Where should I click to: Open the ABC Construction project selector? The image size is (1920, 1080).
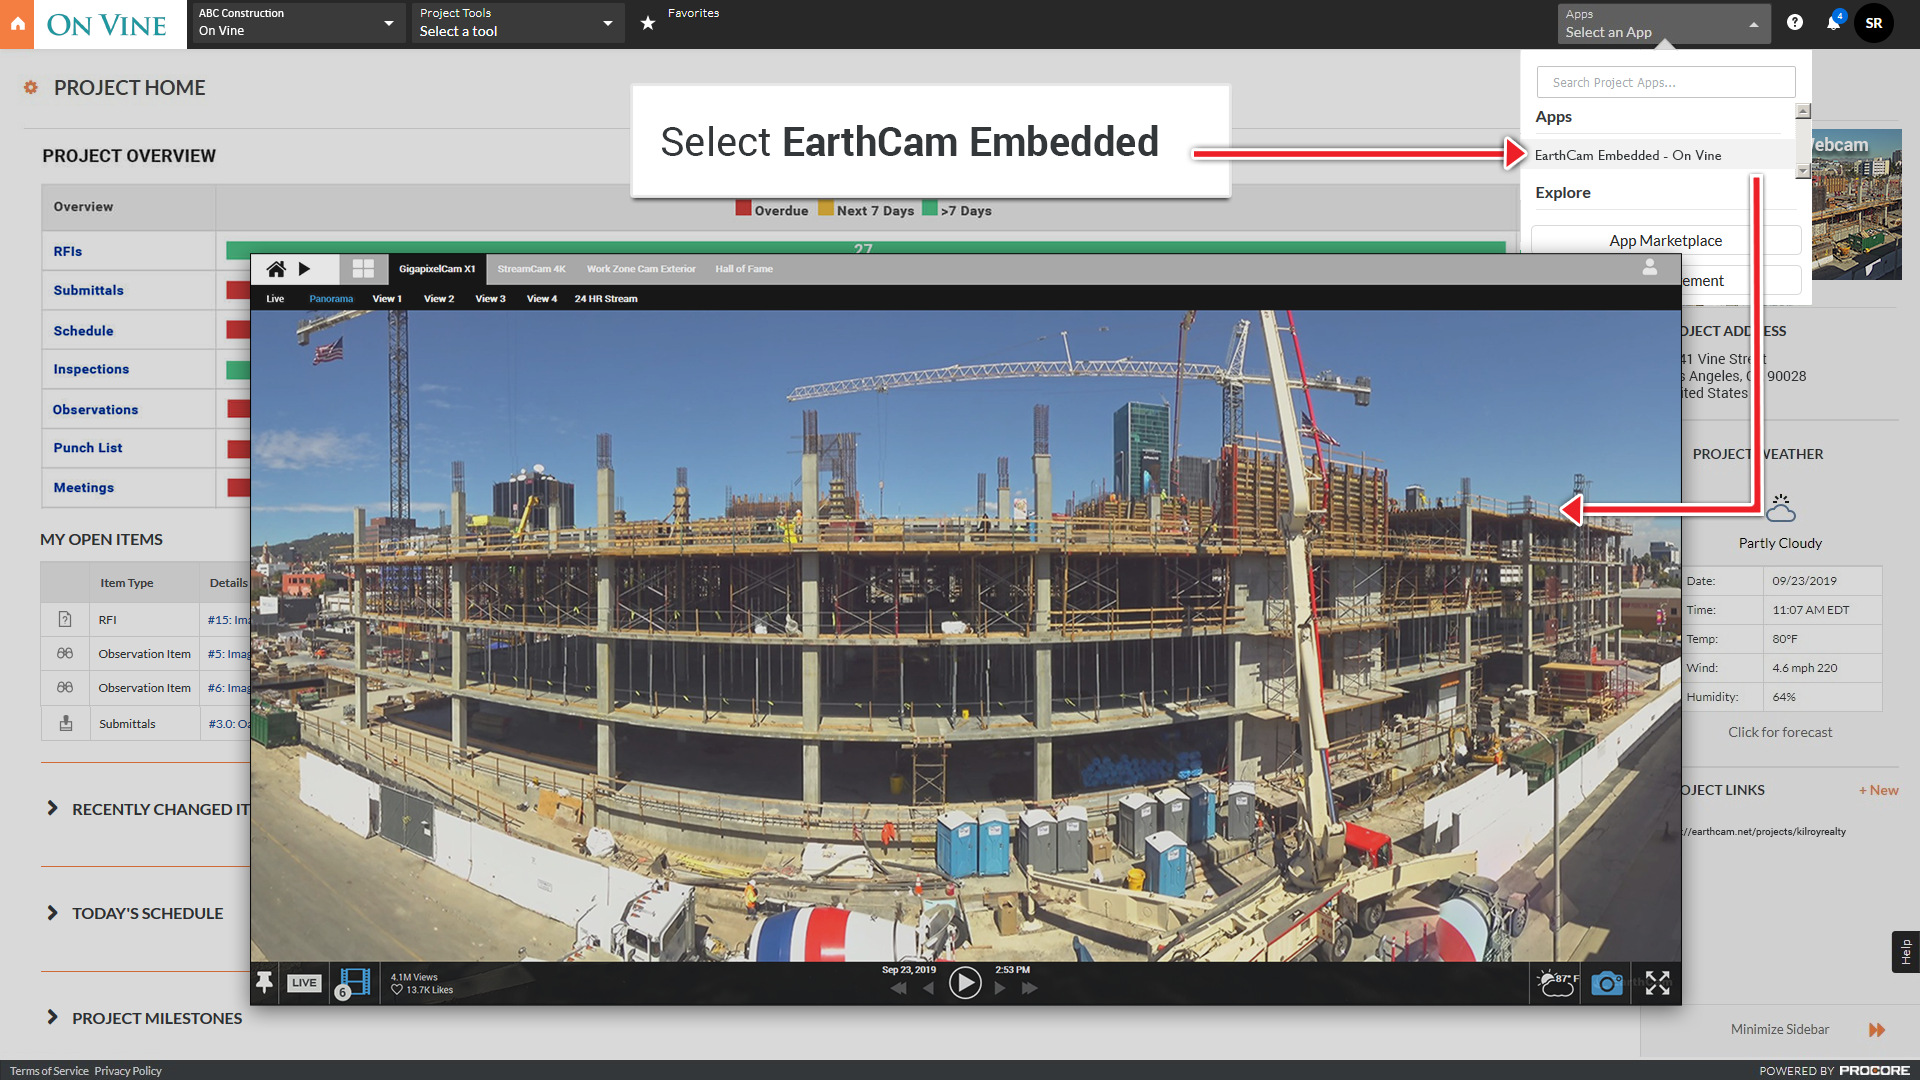pos(296,23)
